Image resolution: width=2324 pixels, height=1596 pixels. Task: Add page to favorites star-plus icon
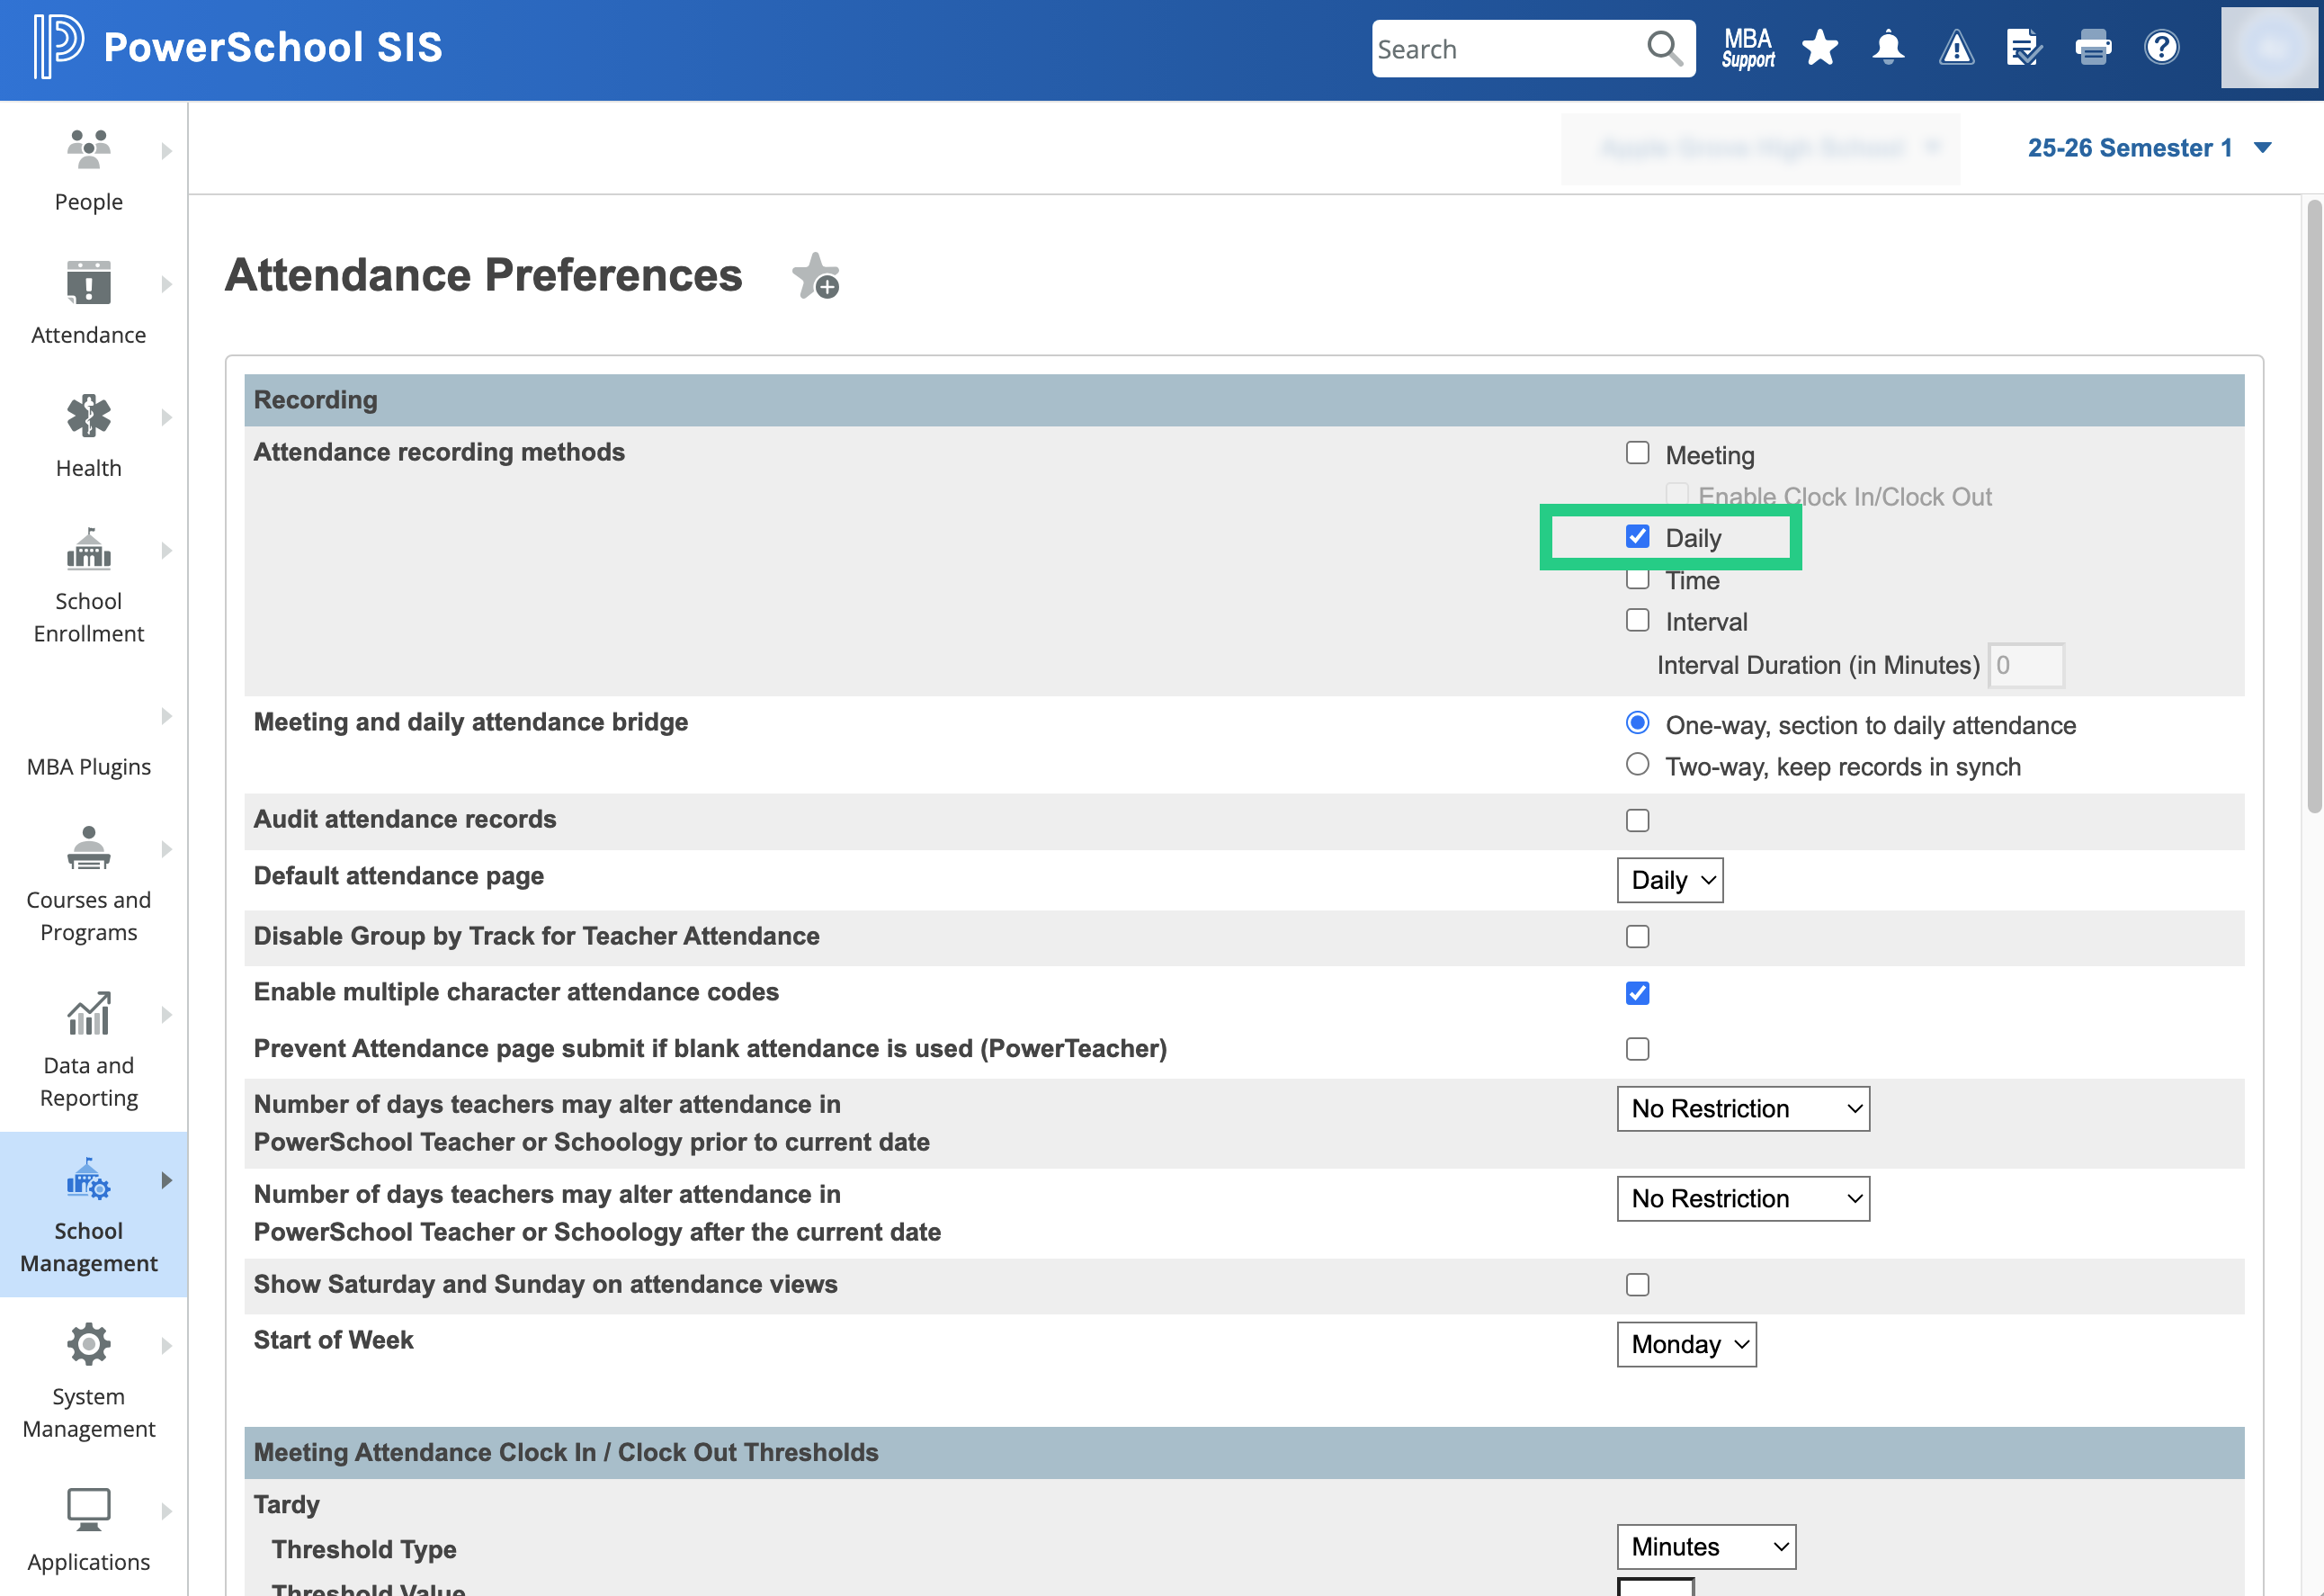coord(816,276)
